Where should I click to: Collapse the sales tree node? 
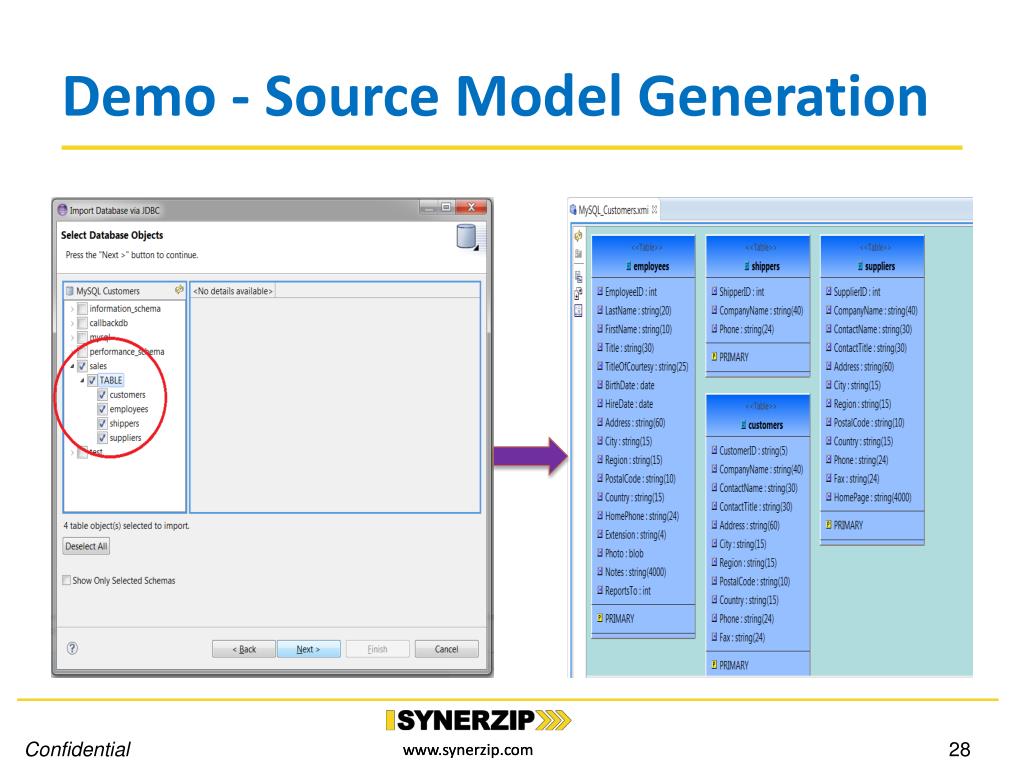point(72,366)
